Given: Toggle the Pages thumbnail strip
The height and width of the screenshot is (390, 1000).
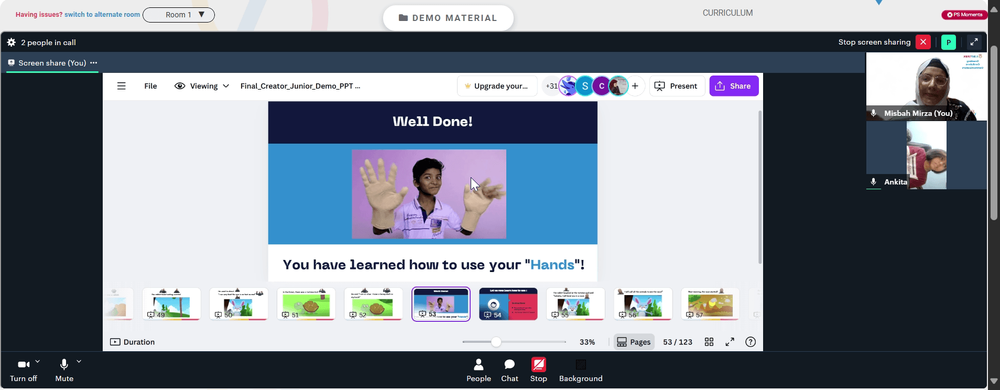Looking at the screenshot, I should click(634, 342).
